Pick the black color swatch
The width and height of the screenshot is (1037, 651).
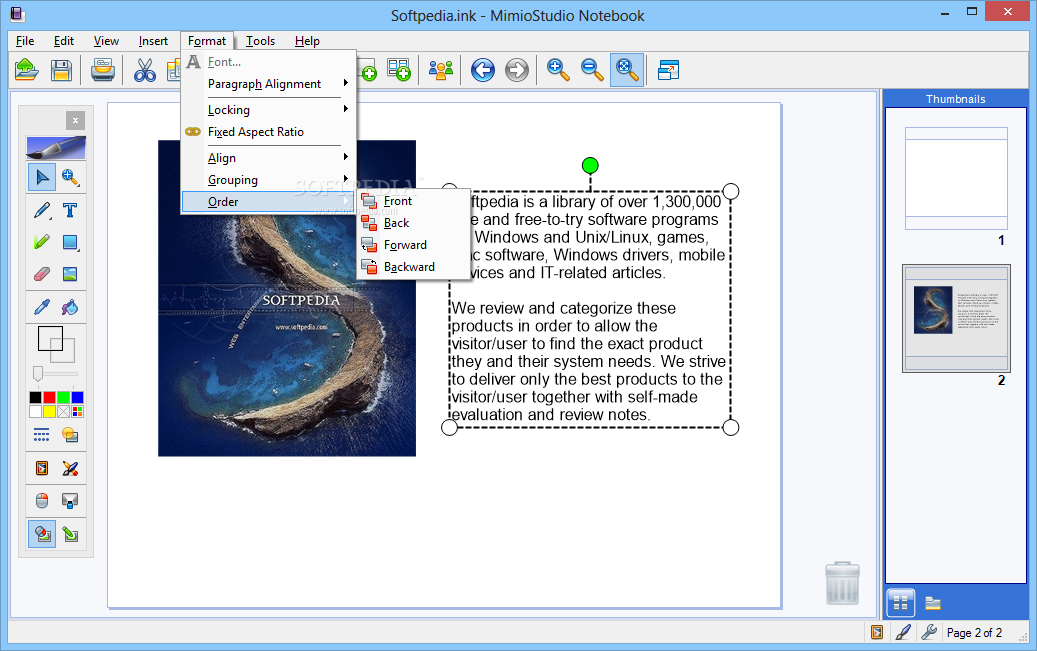[x=36, y=398]
